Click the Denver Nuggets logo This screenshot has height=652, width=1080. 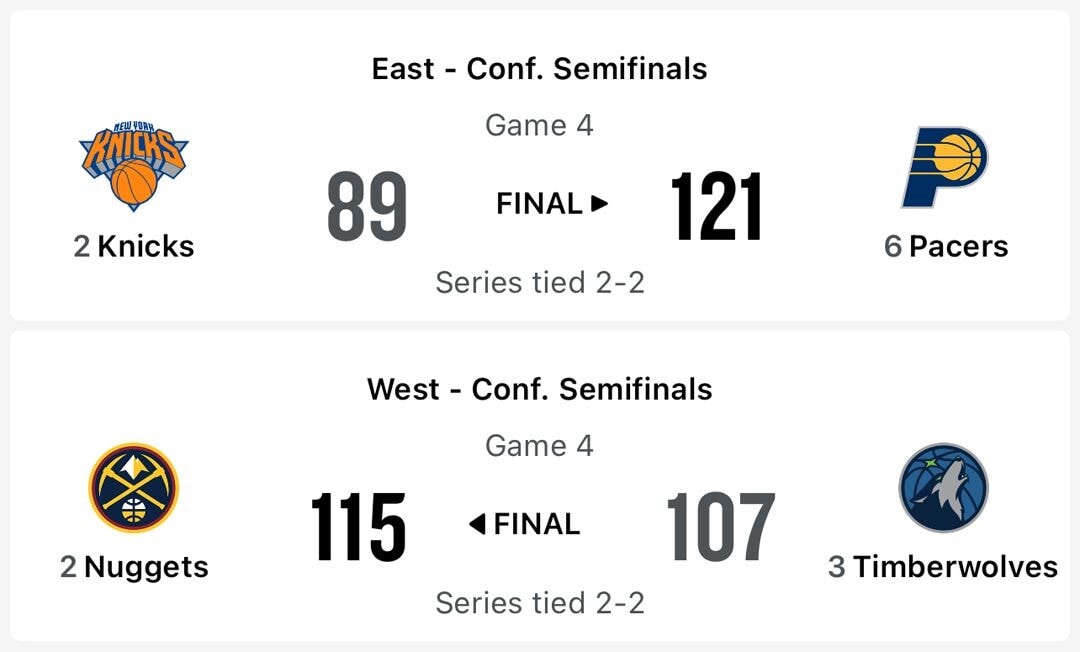pos(133,487)
